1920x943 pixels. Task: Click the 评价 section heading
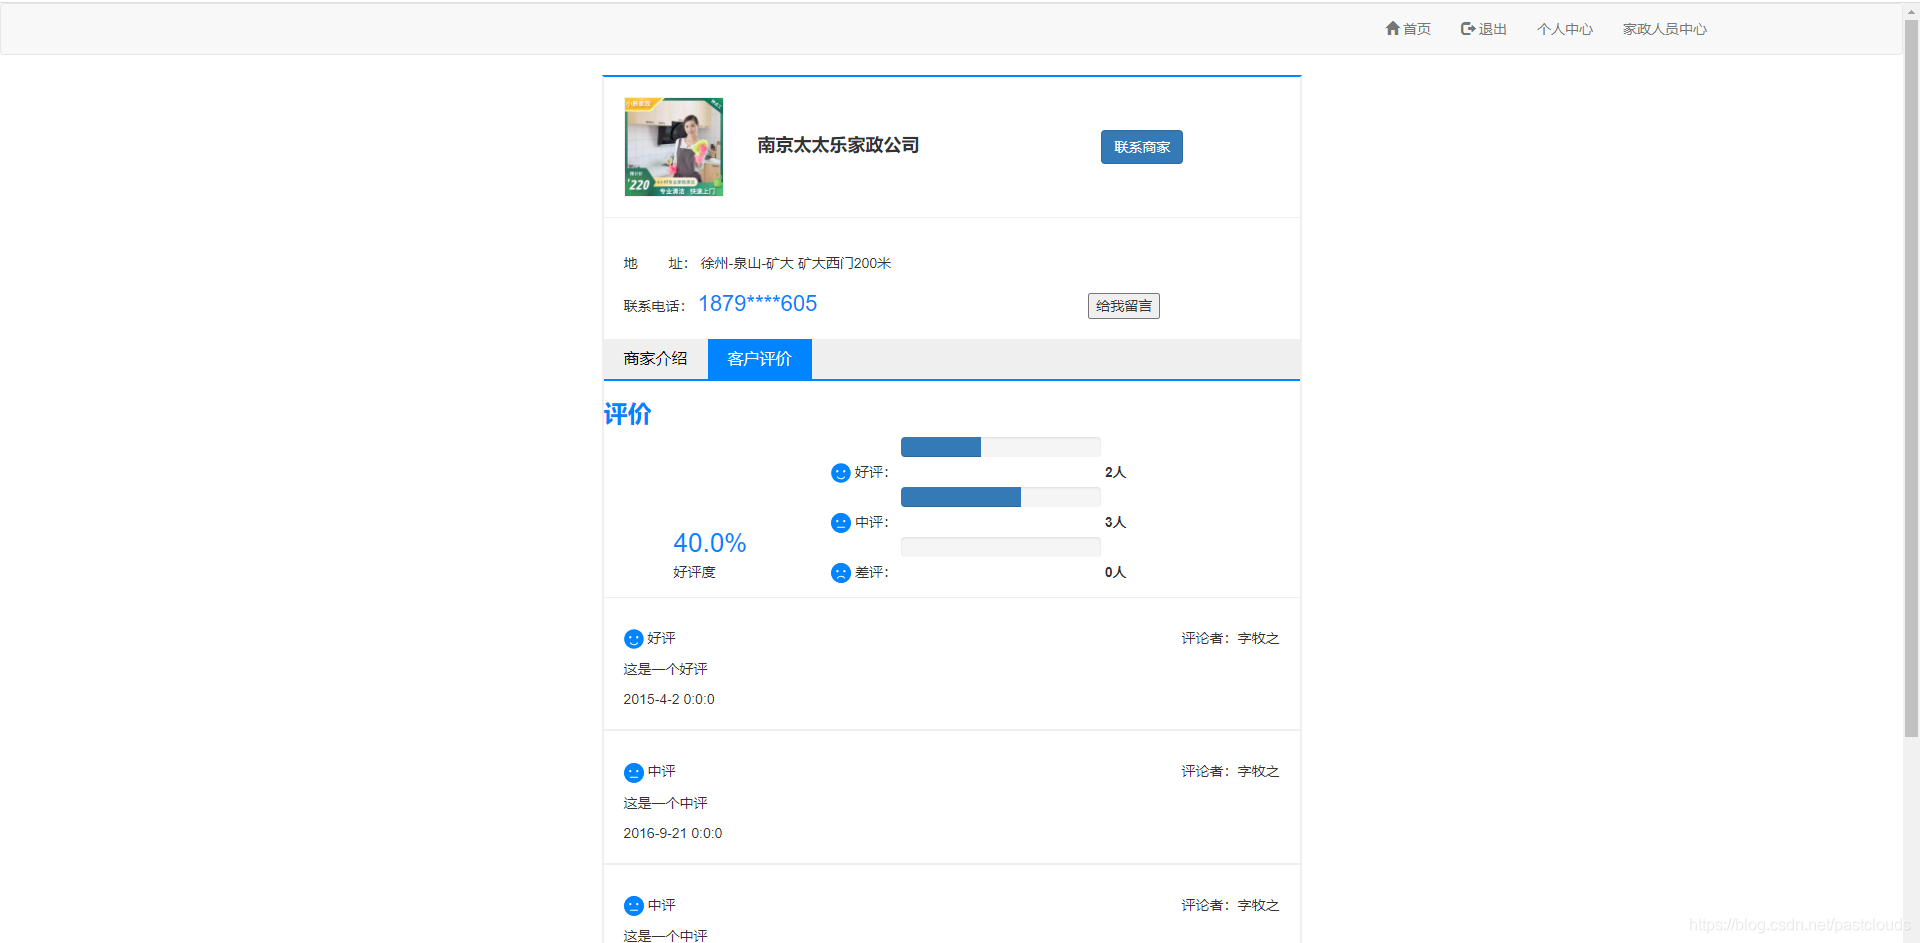[627, 414]
